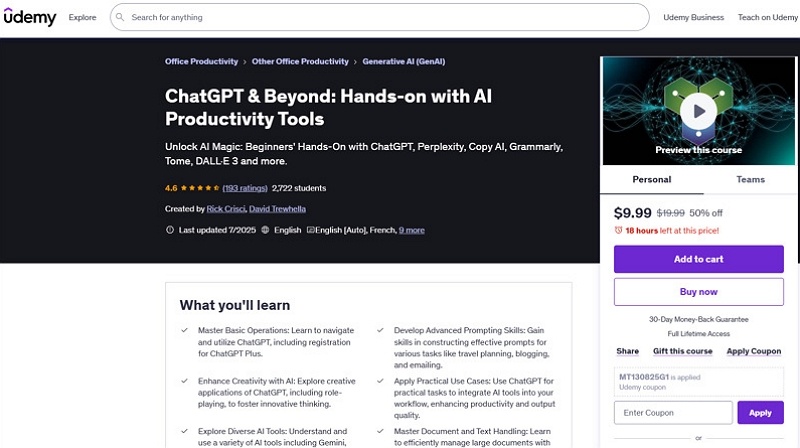Click the 4.6 rating number
800x448 pixels.
[171, 188]
